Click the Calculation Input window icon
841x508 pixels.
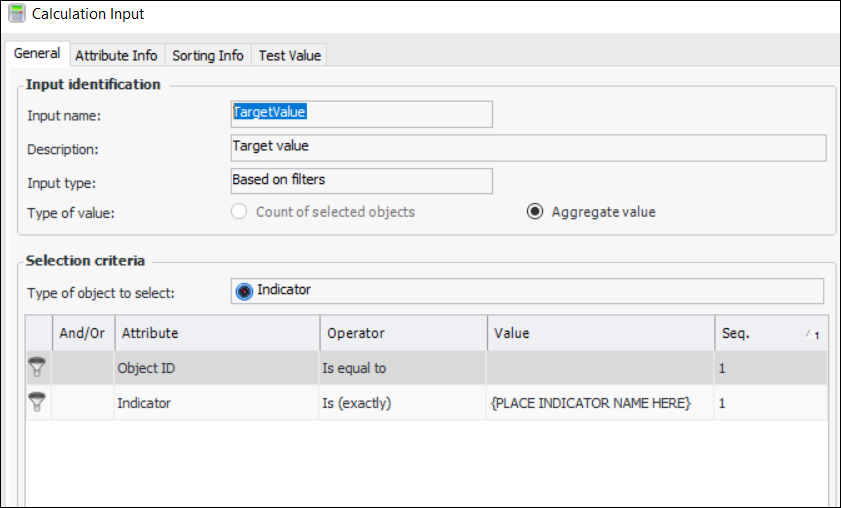click(x=16, y=14)
